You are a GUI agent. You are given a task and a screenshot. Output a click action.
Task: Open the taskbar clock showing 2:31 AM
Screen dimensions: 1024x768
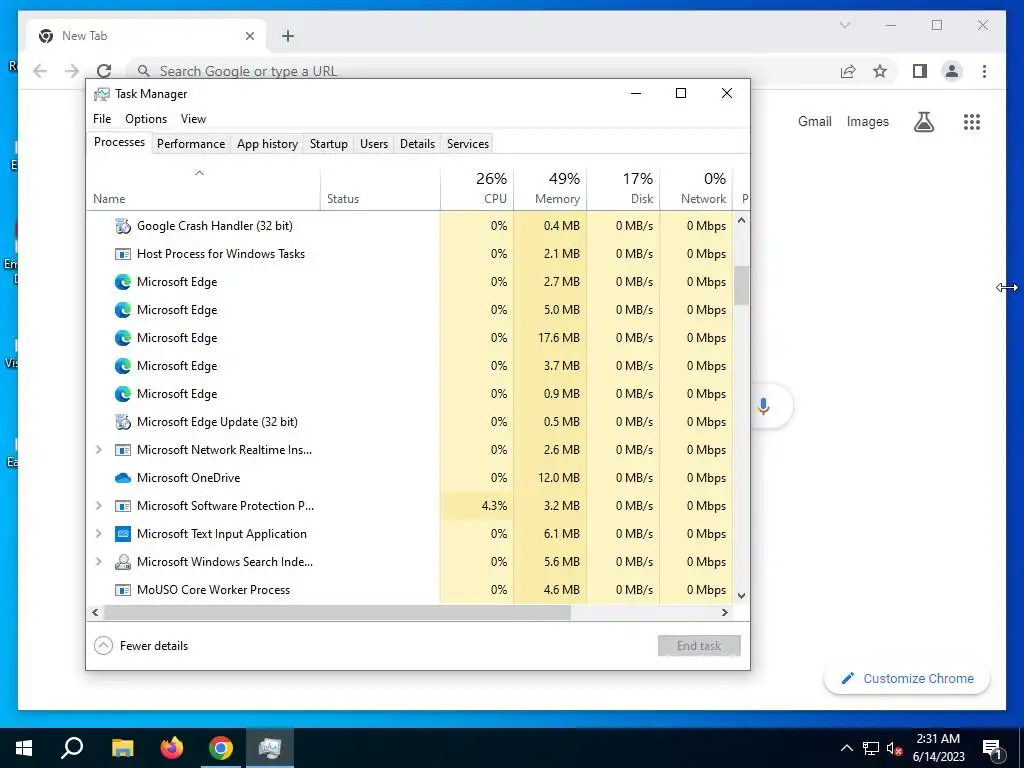pos(938,748)
